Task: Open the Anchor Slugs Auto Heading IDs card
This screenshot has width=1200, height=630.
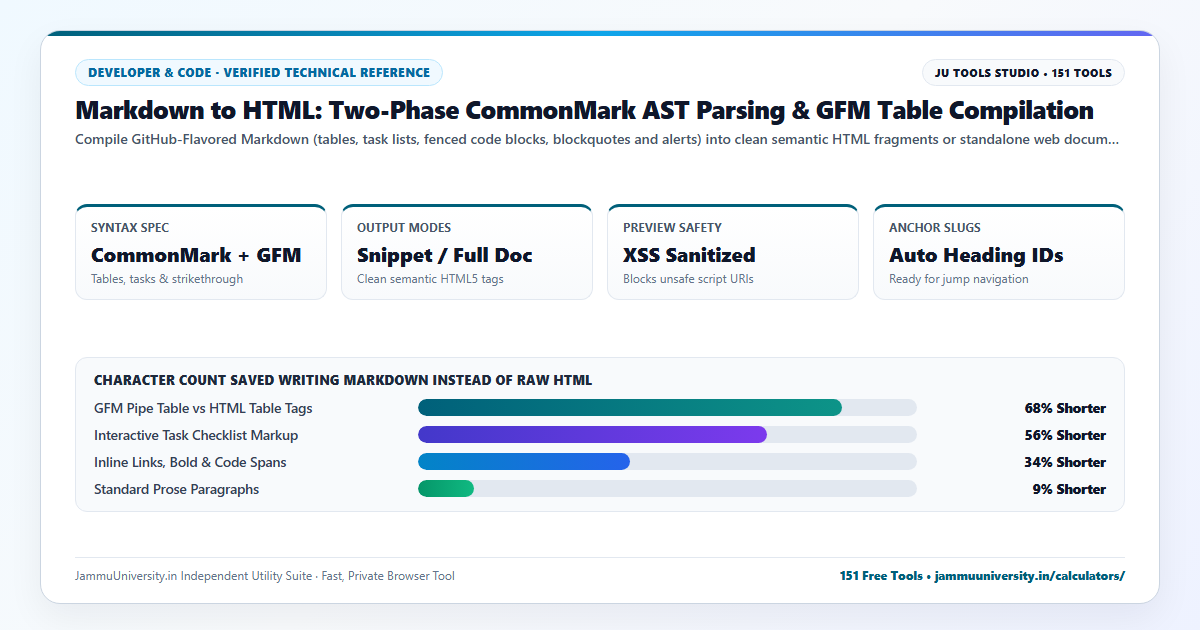Action: [x=999, y=252]
